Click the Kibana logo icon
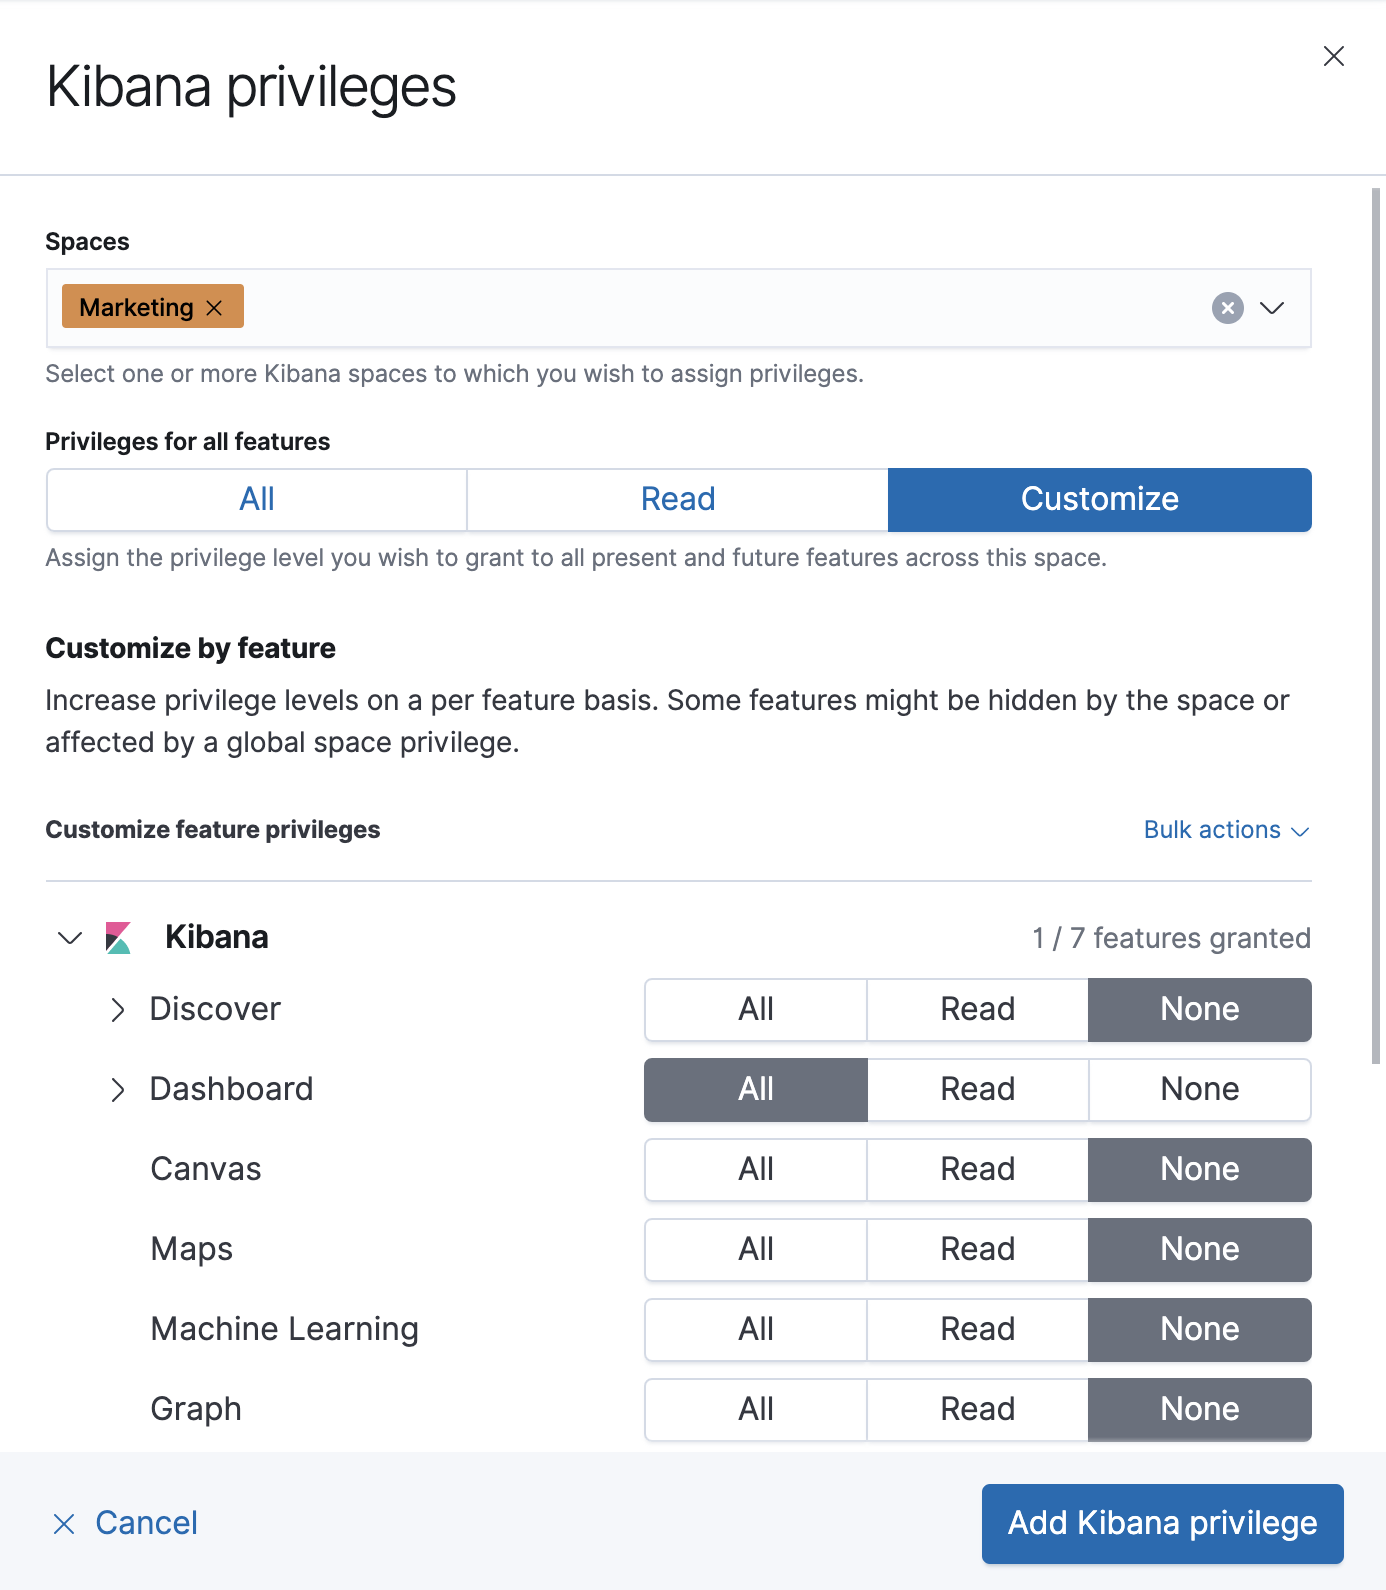The width and height of the screenshot is (1386, 1590). coord(118,938)
